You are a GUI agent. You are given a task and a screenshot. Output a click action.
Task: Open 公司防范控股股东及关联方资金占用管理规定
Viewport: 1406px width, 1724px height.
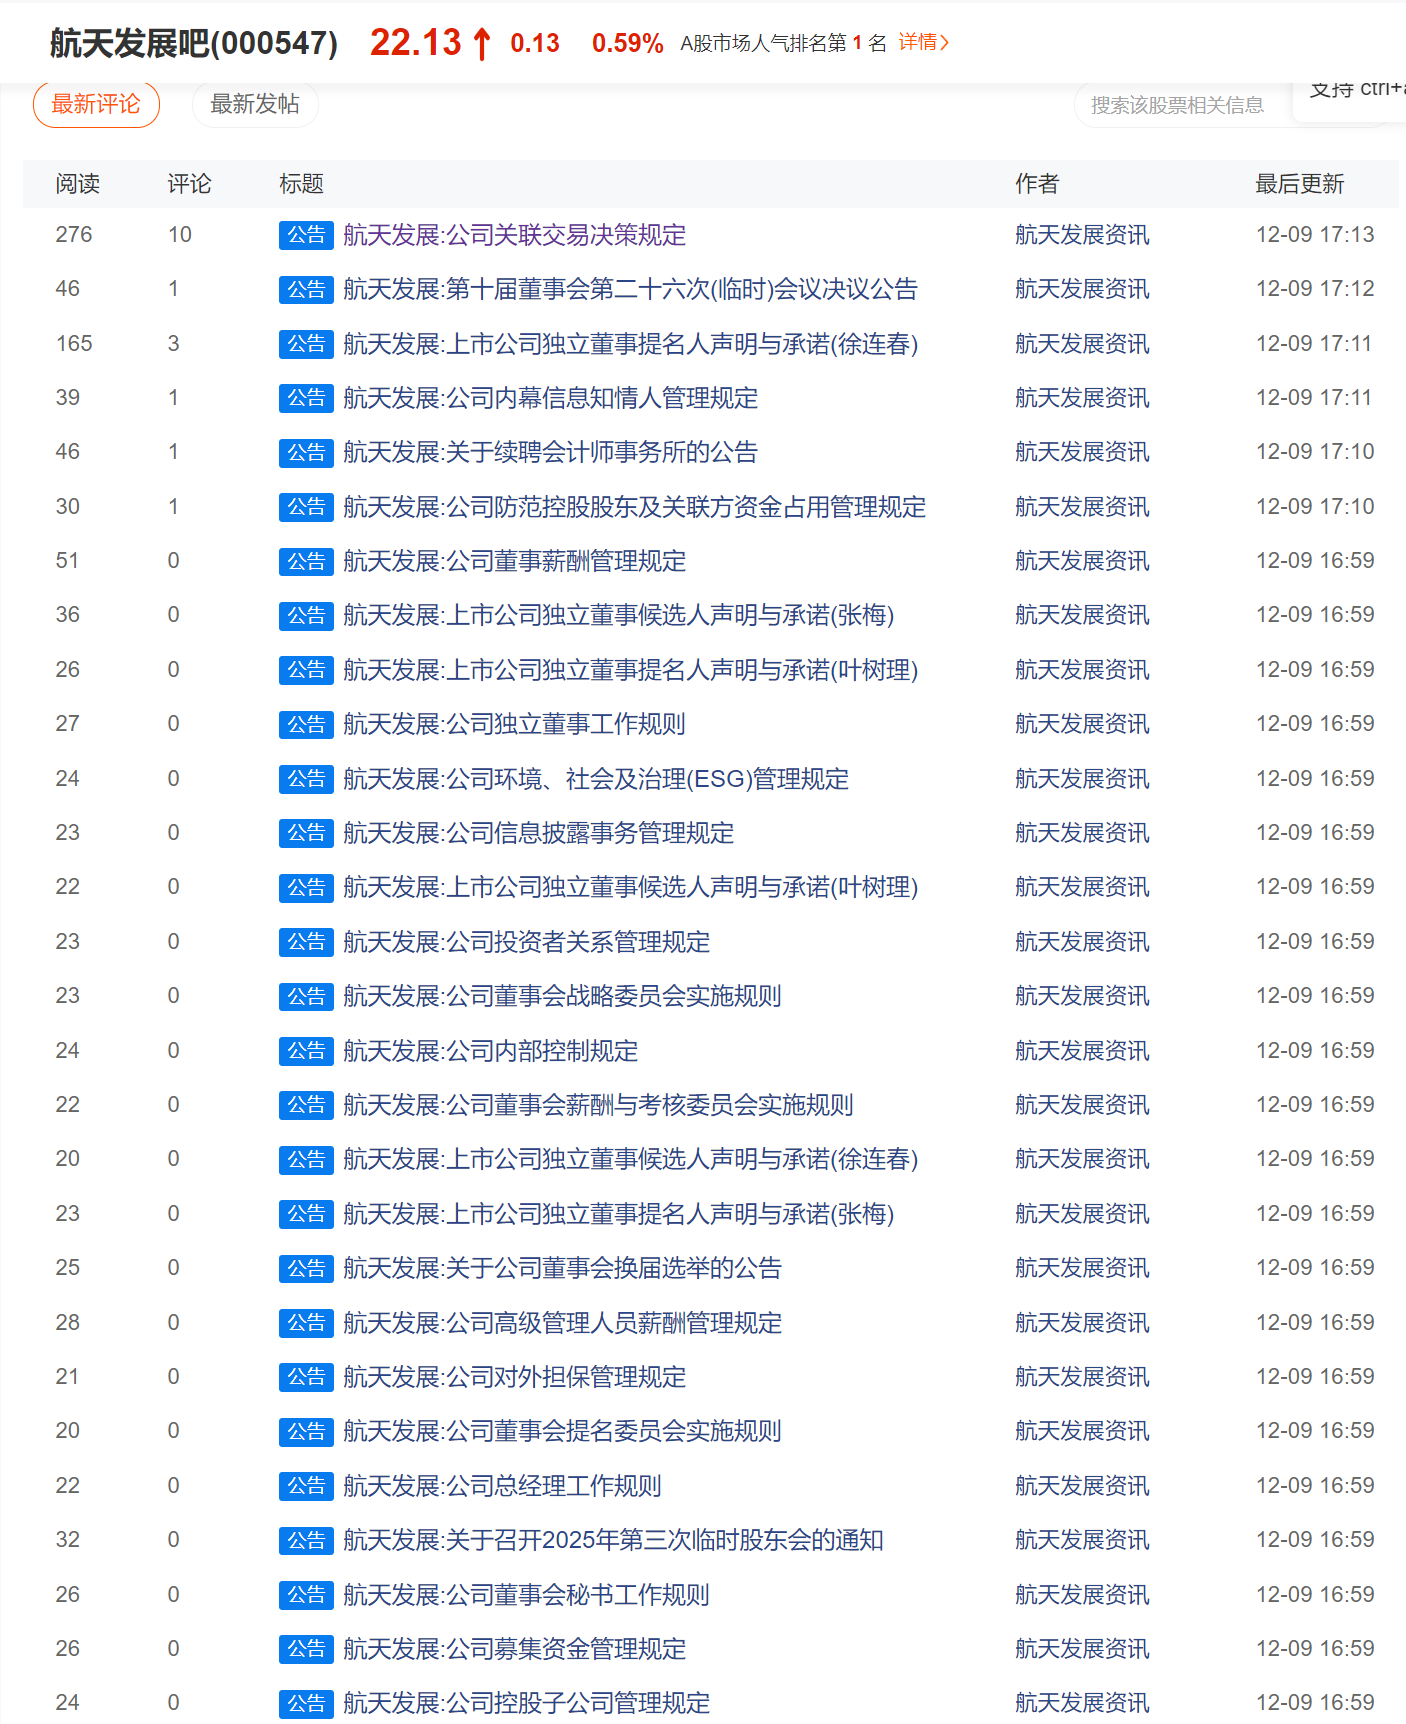(634, 507)
